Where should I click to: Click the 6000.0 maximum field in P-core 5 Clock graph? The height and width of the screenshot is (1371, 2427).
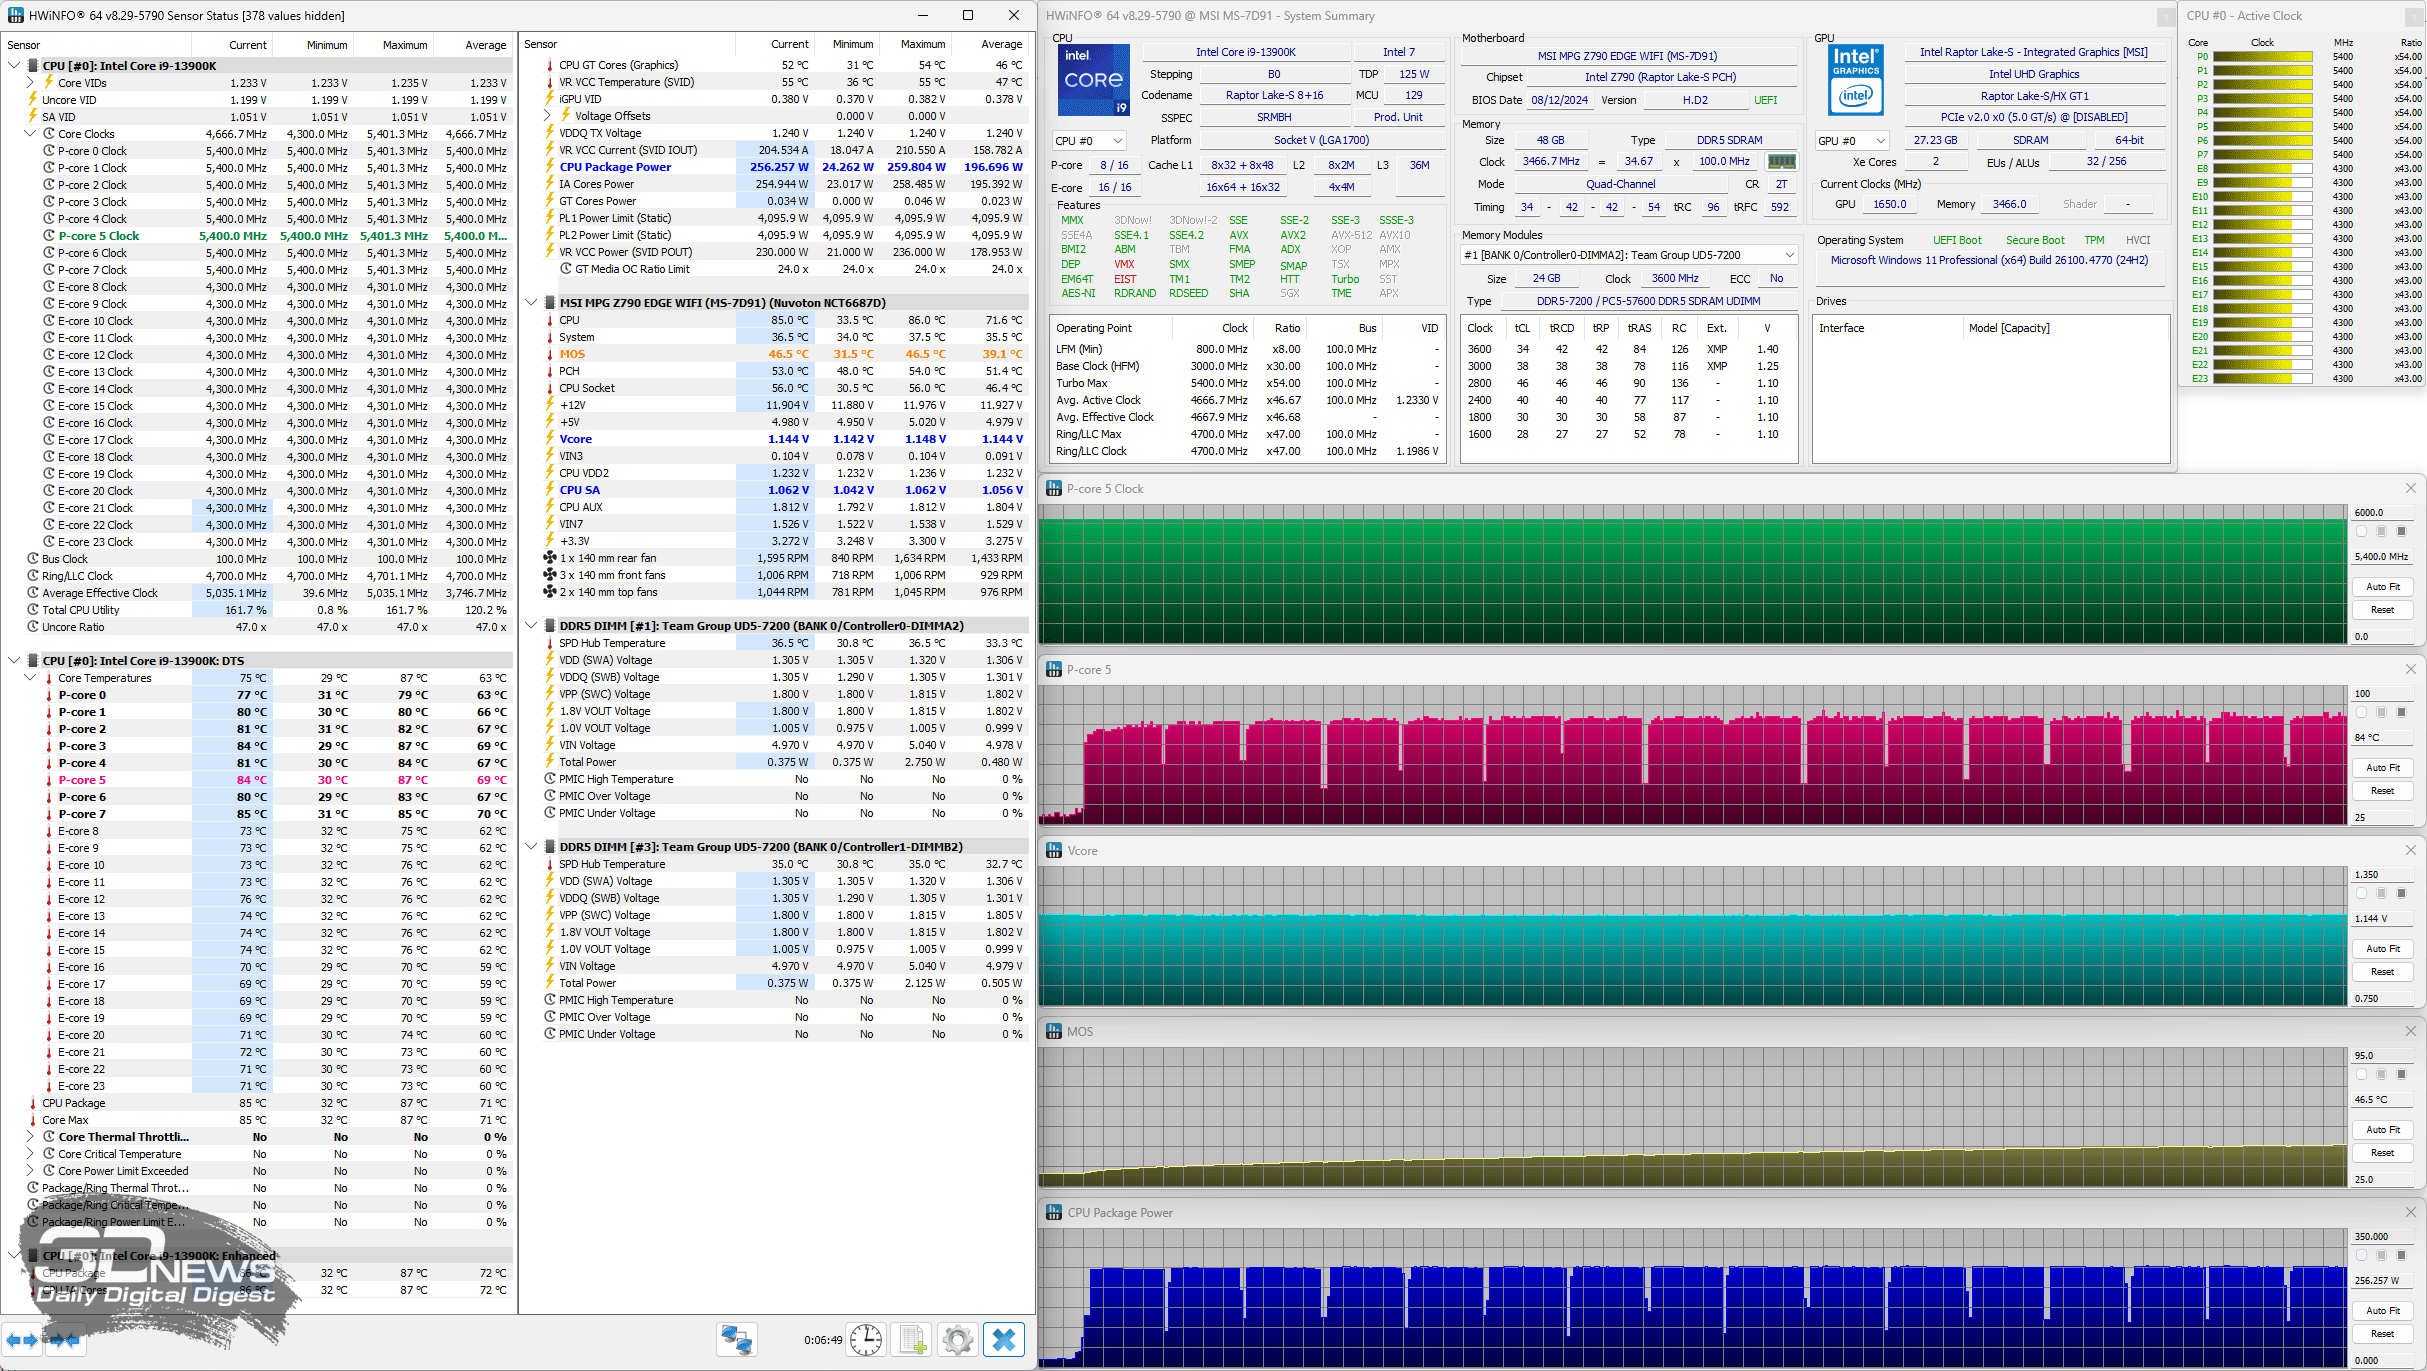pos(2382,512)
